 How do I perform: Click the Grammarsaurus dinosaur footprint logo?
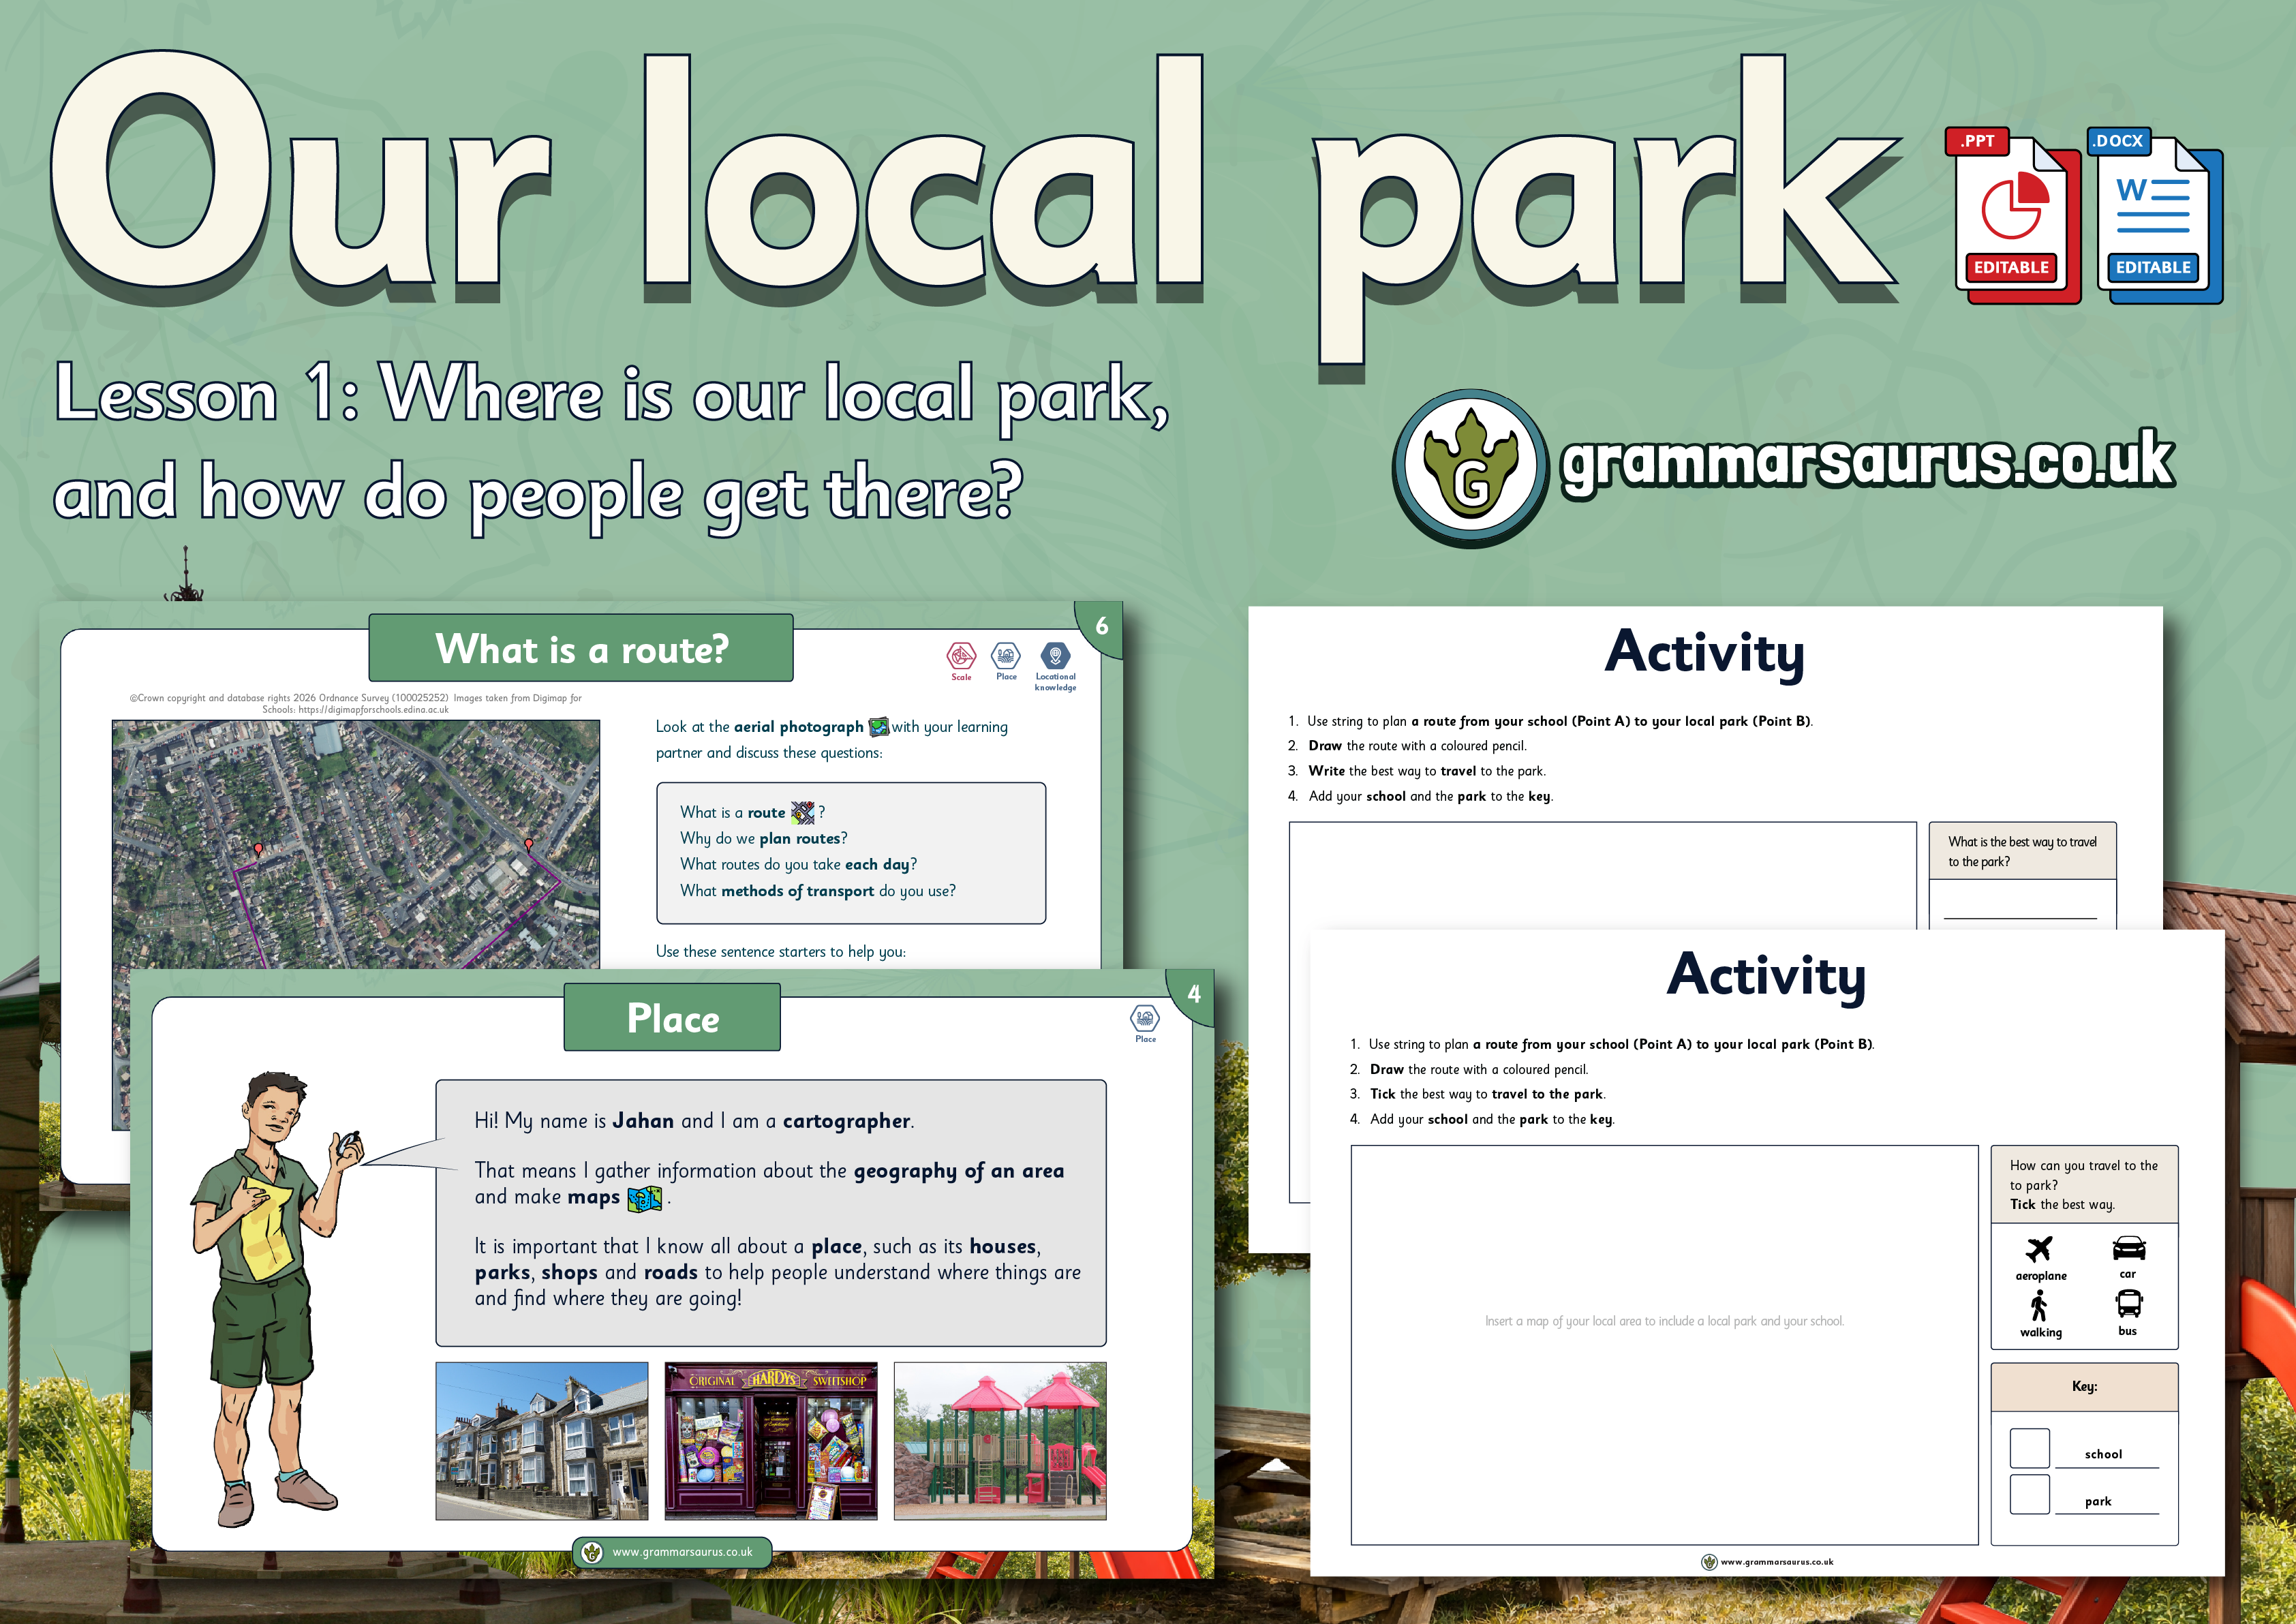1470,467
